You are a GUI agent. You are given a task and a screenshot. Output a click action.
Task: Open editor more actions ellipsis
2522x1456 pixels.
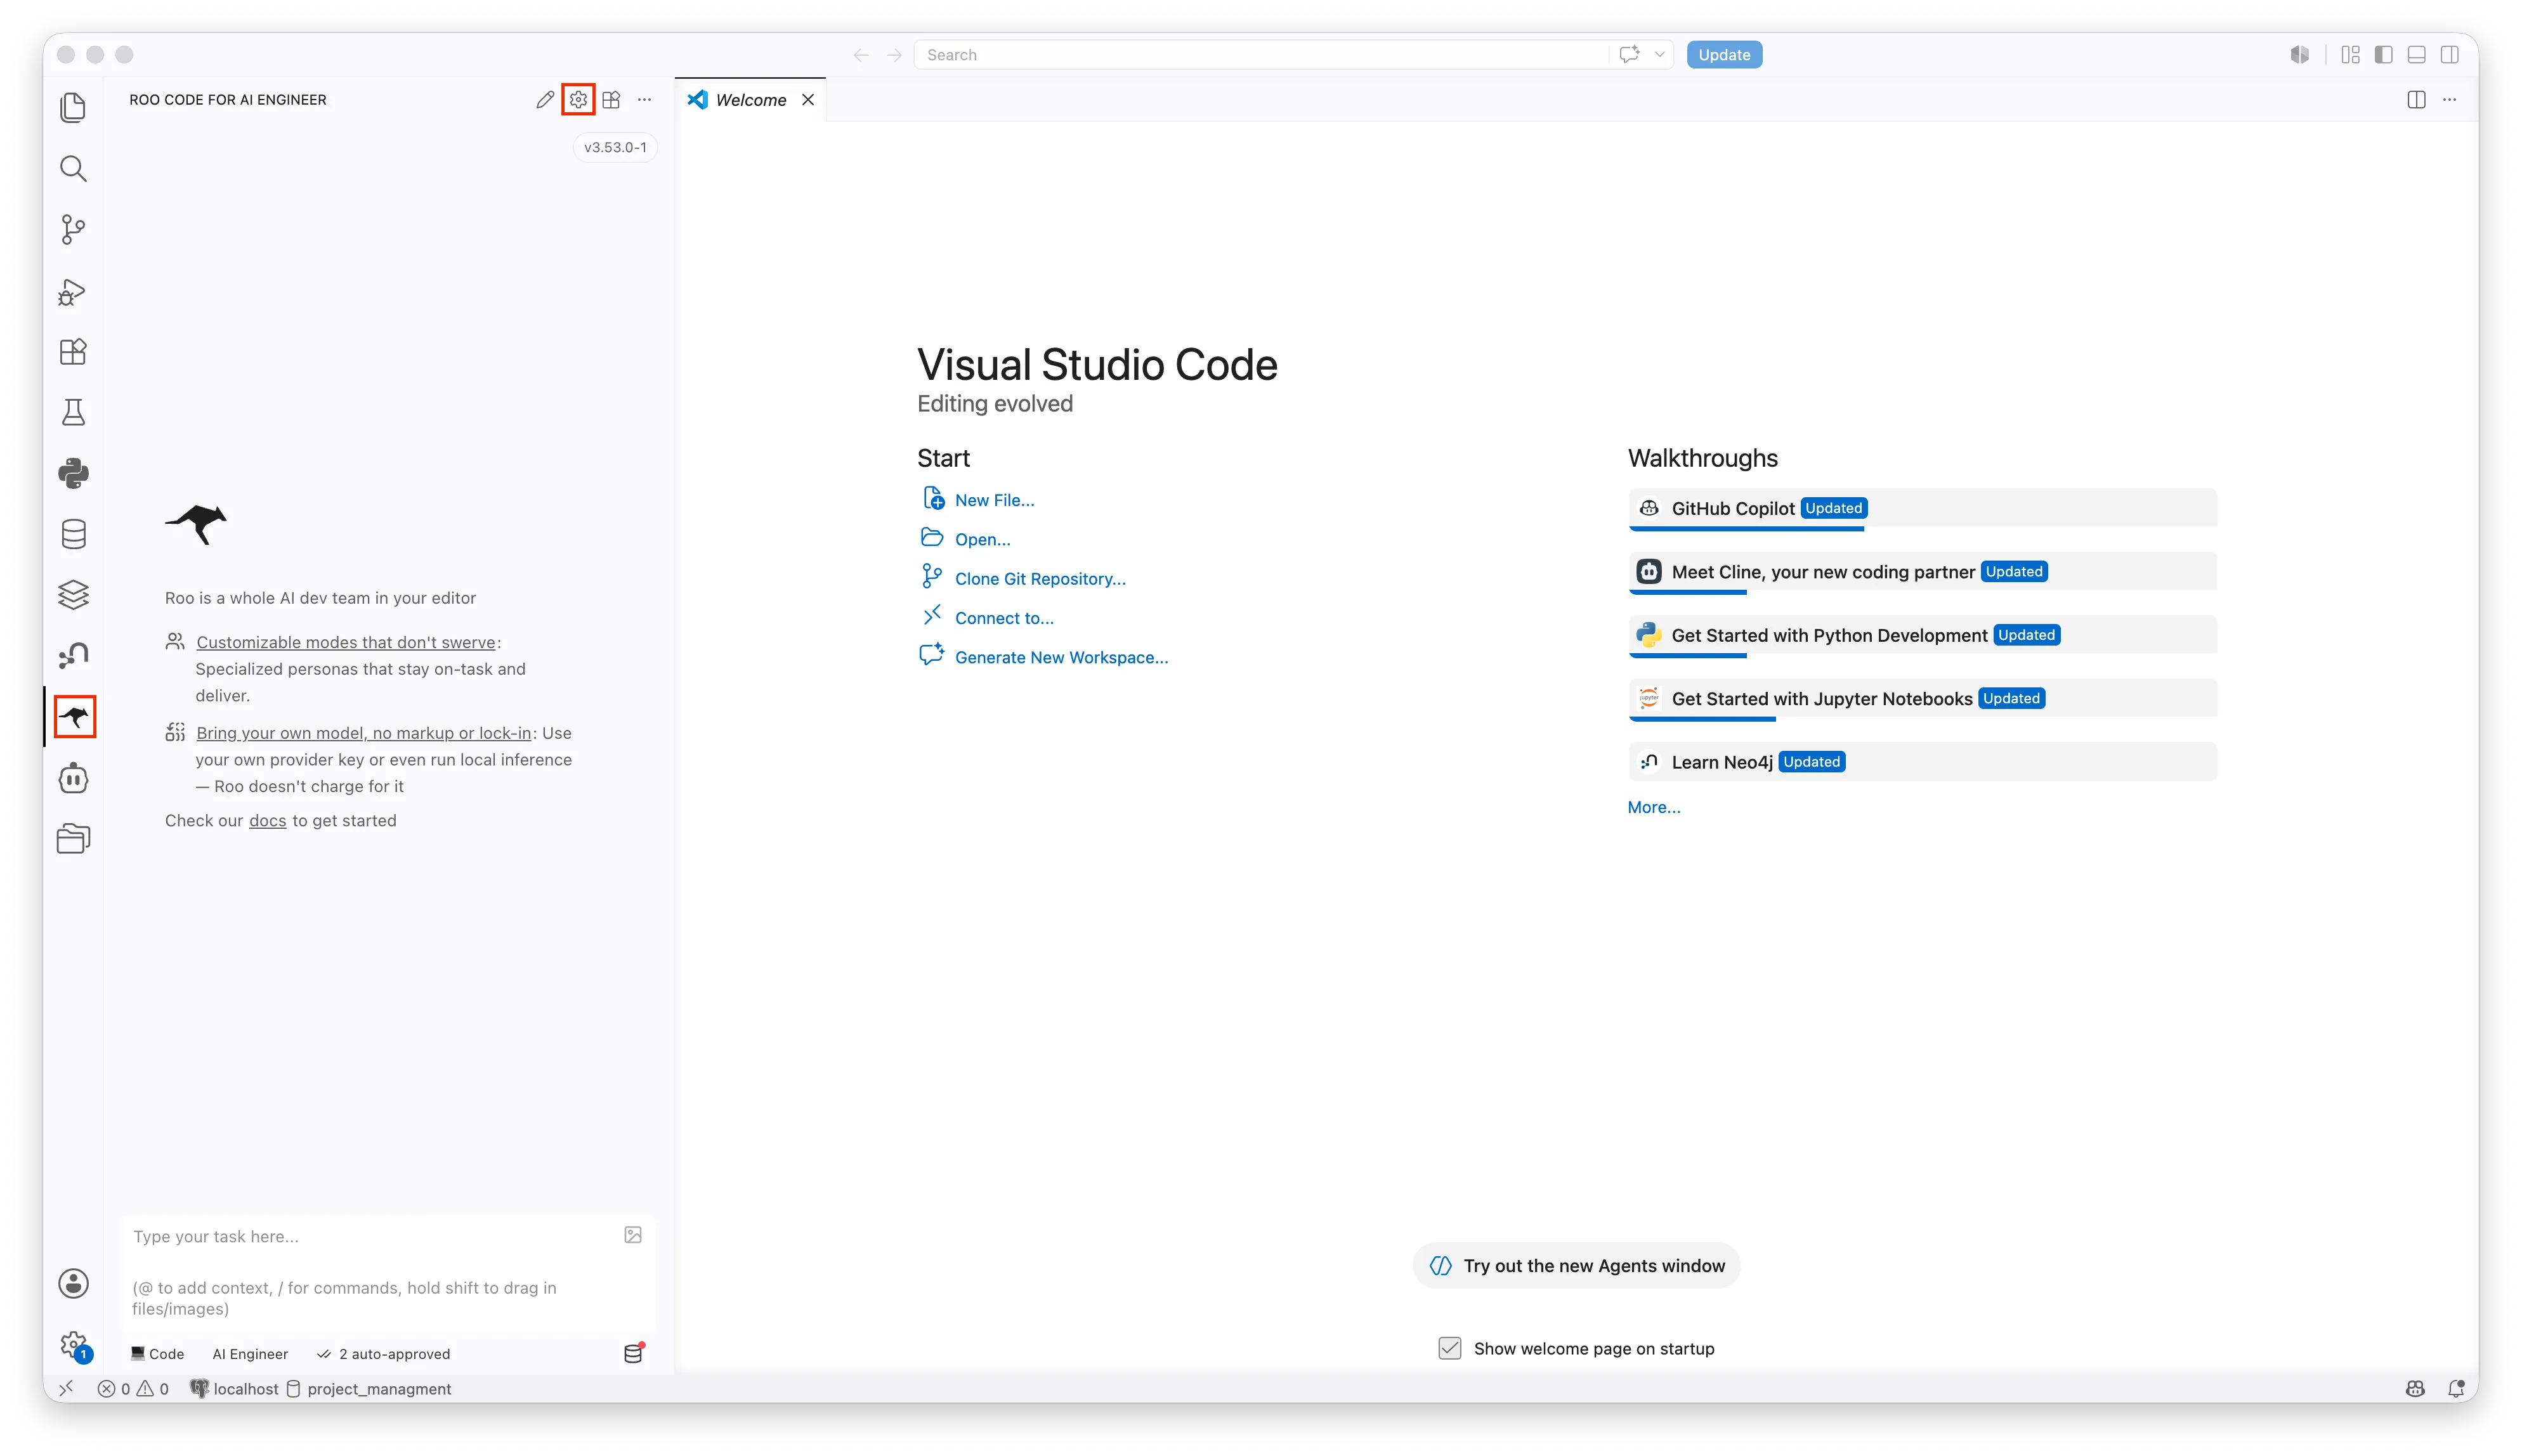pyautogui.click(x=2449, y=99)
